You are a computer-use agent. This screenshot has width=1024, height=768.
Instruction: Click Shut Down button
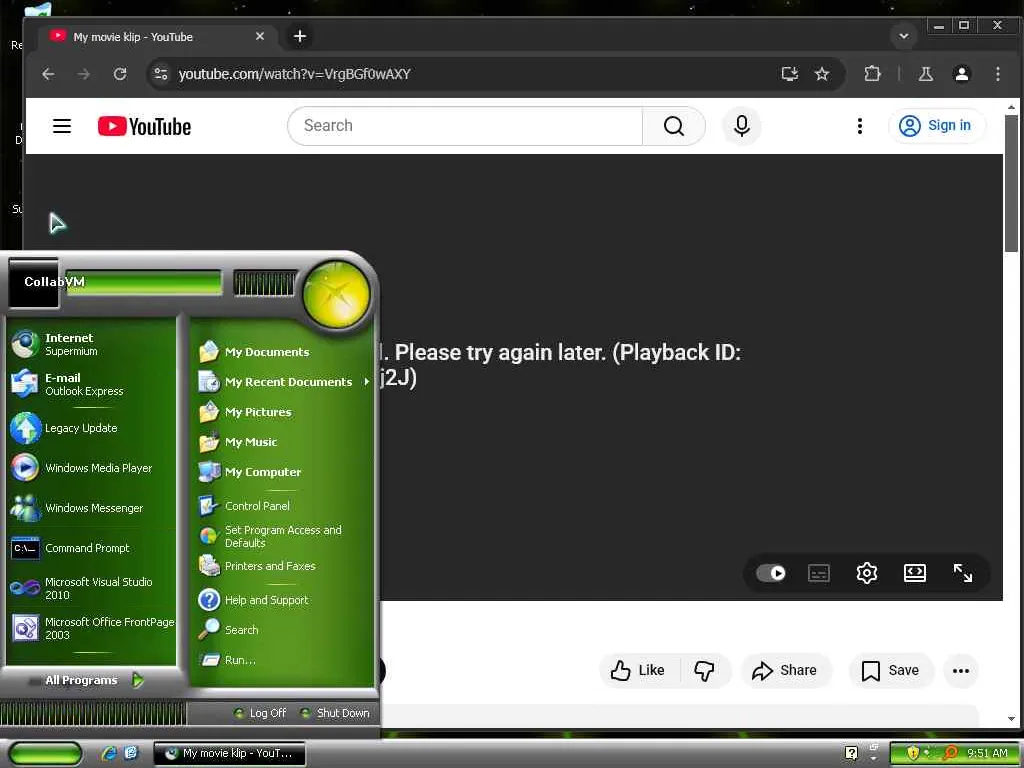[335, 713]
